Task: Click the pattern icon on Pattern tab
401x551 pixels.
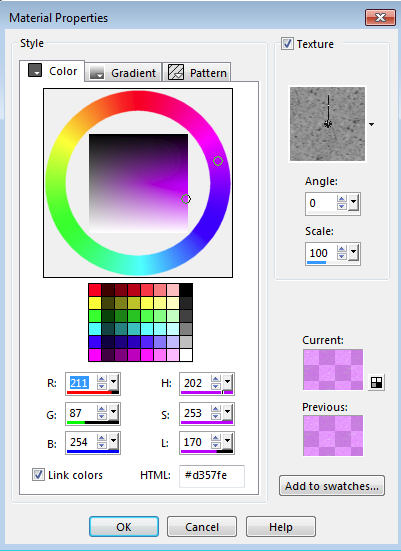Action: [x=176, y=72]
